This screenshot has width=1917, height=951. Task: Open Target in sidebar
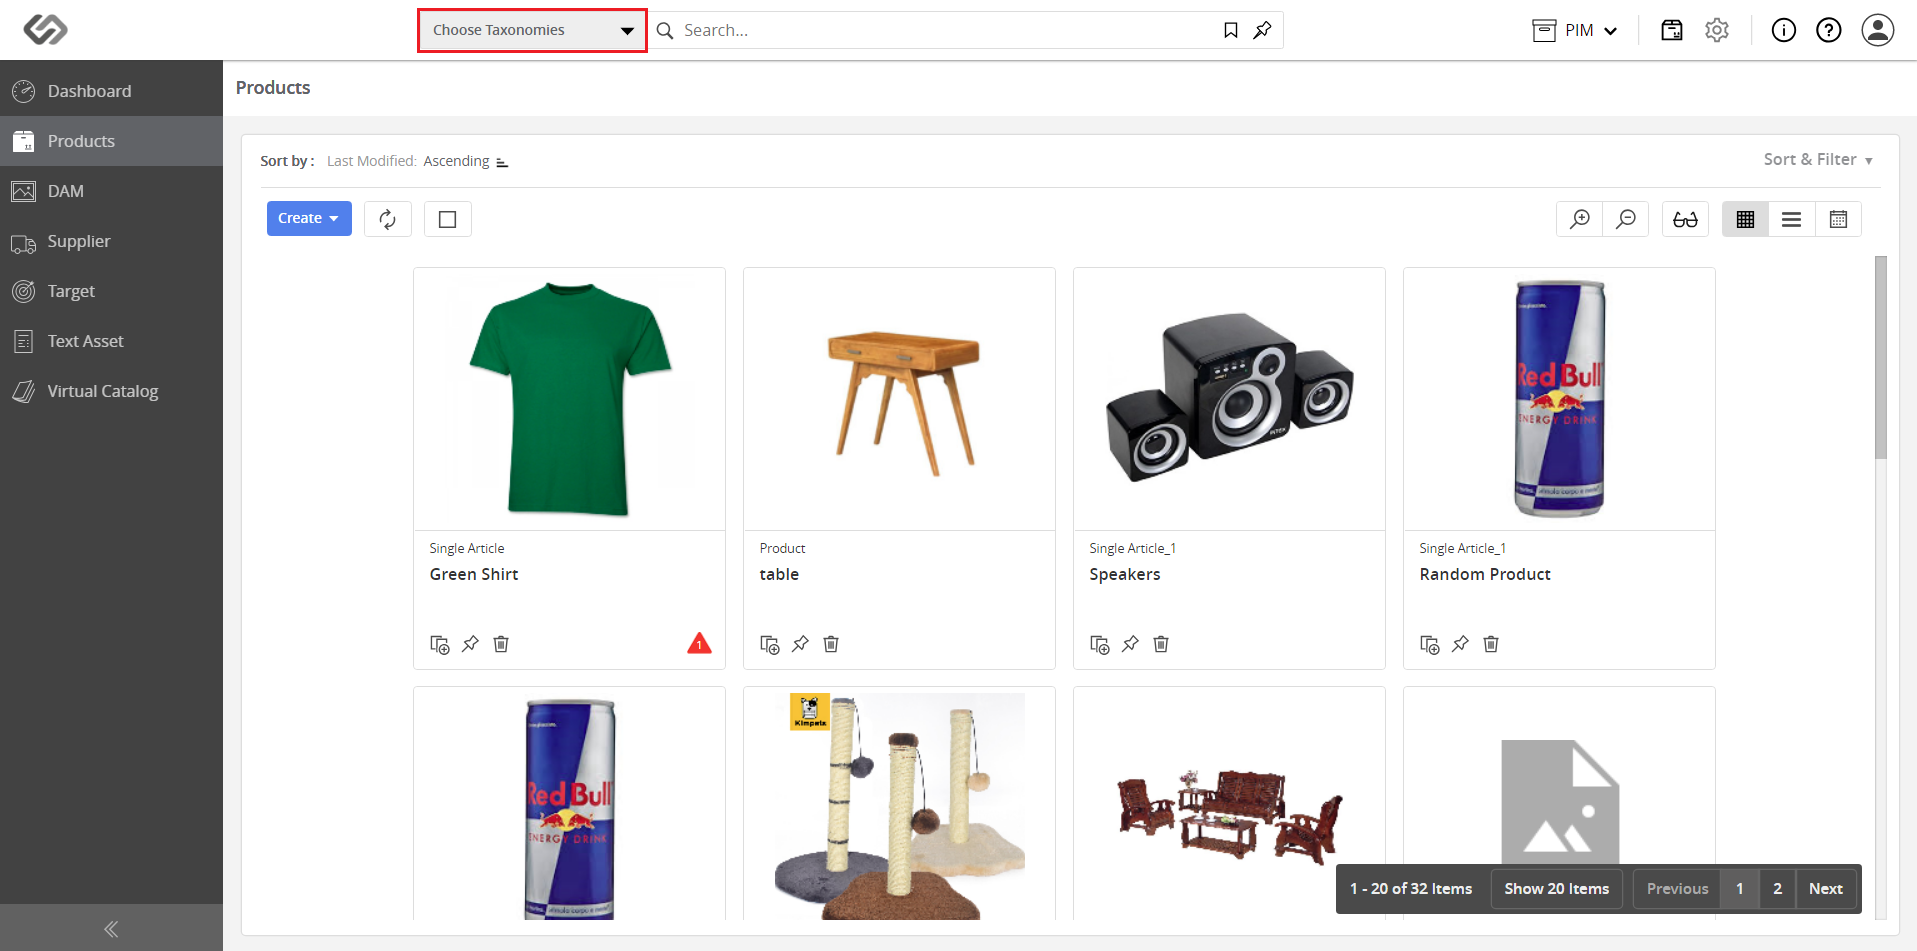(111, 291)
